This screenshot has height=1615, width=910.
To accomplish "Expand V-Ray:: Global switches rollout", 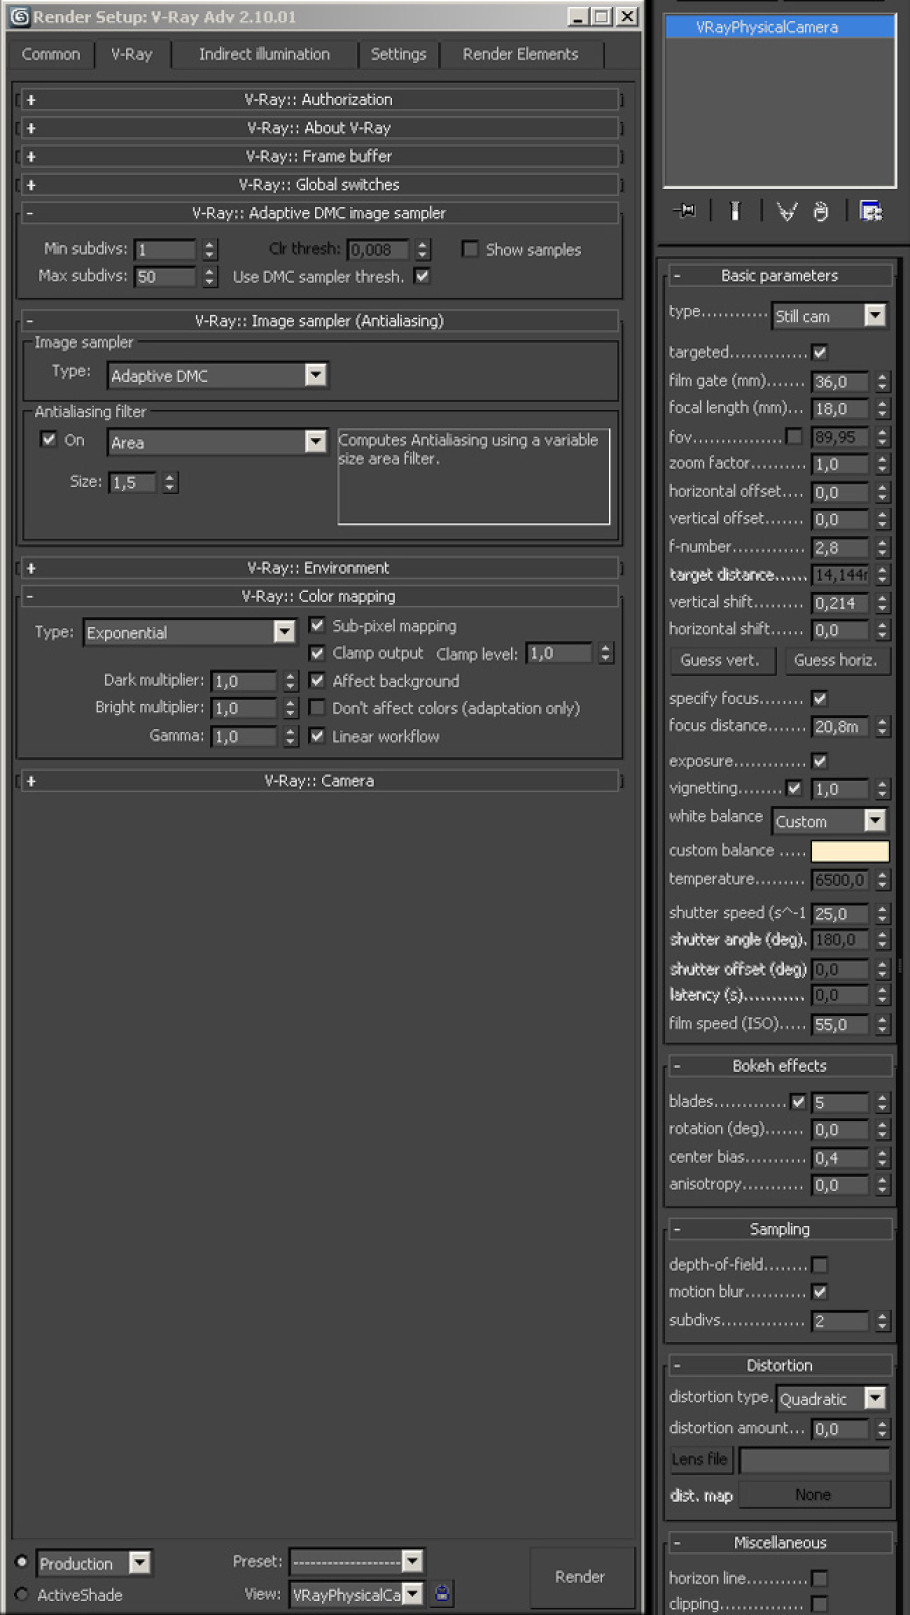I will tap(319, 185).
